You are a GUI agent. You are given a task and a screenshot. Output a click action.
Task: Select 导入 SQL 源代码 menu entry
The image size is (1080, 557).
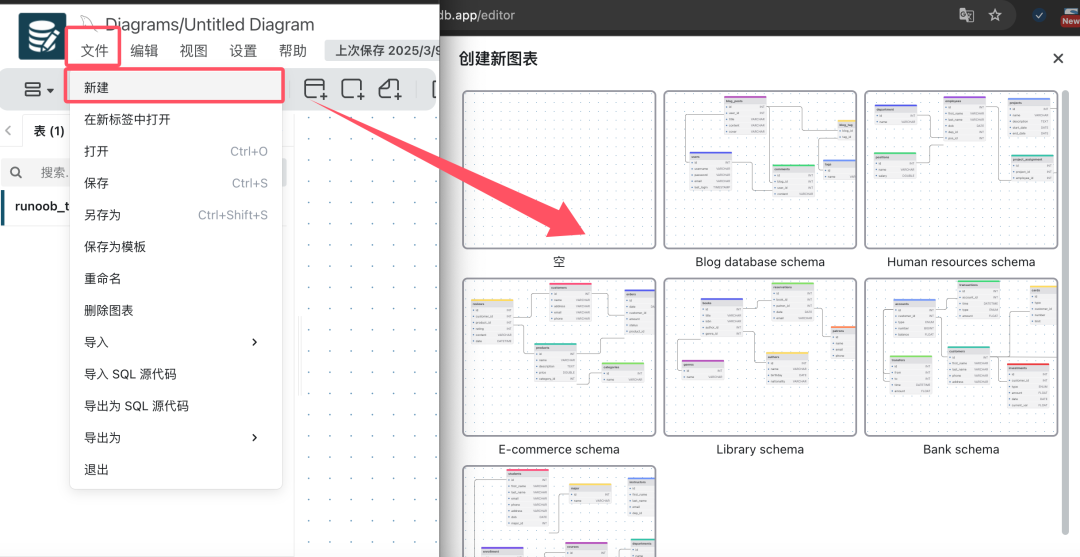pos(130,374)
